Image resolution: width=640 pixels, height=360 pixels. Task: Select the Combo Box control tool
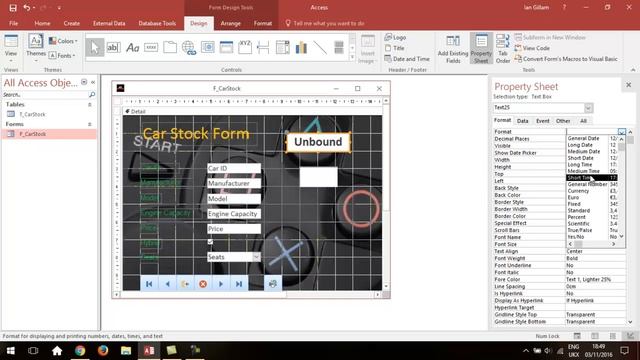point(282,48)
